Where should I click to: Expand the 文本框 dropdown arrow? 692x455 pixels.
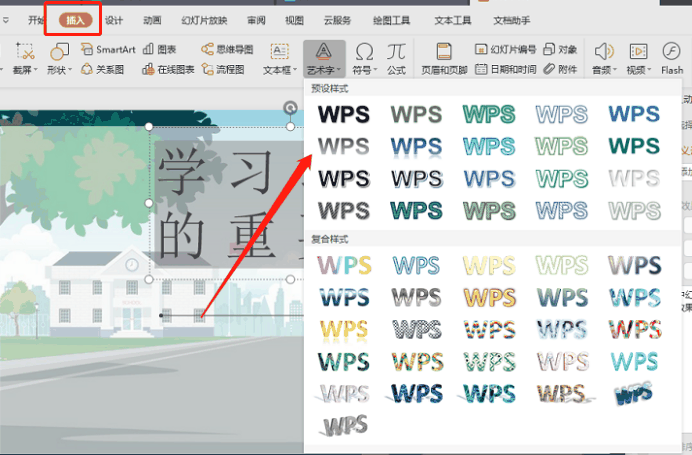pyautogui.click(x=294, y=70)
